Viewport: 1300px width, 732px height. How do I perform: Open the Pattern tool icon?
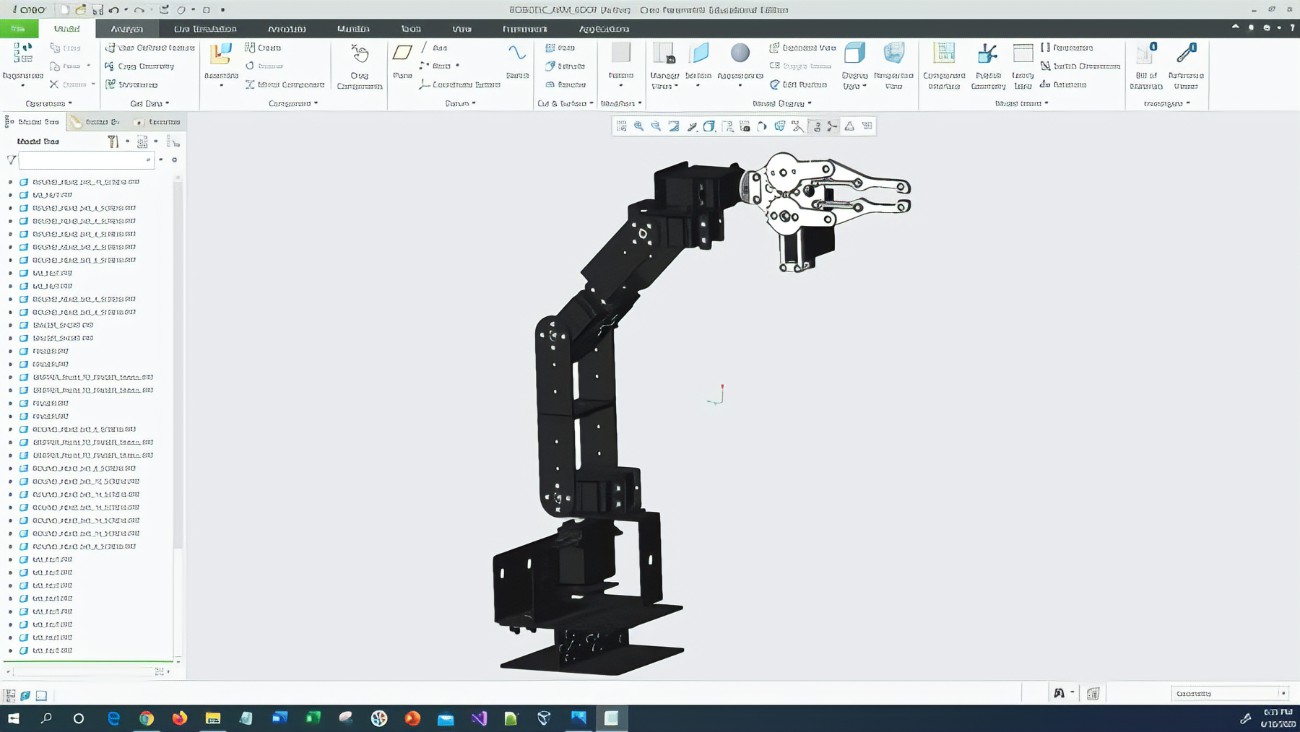[x=621, y=53]
